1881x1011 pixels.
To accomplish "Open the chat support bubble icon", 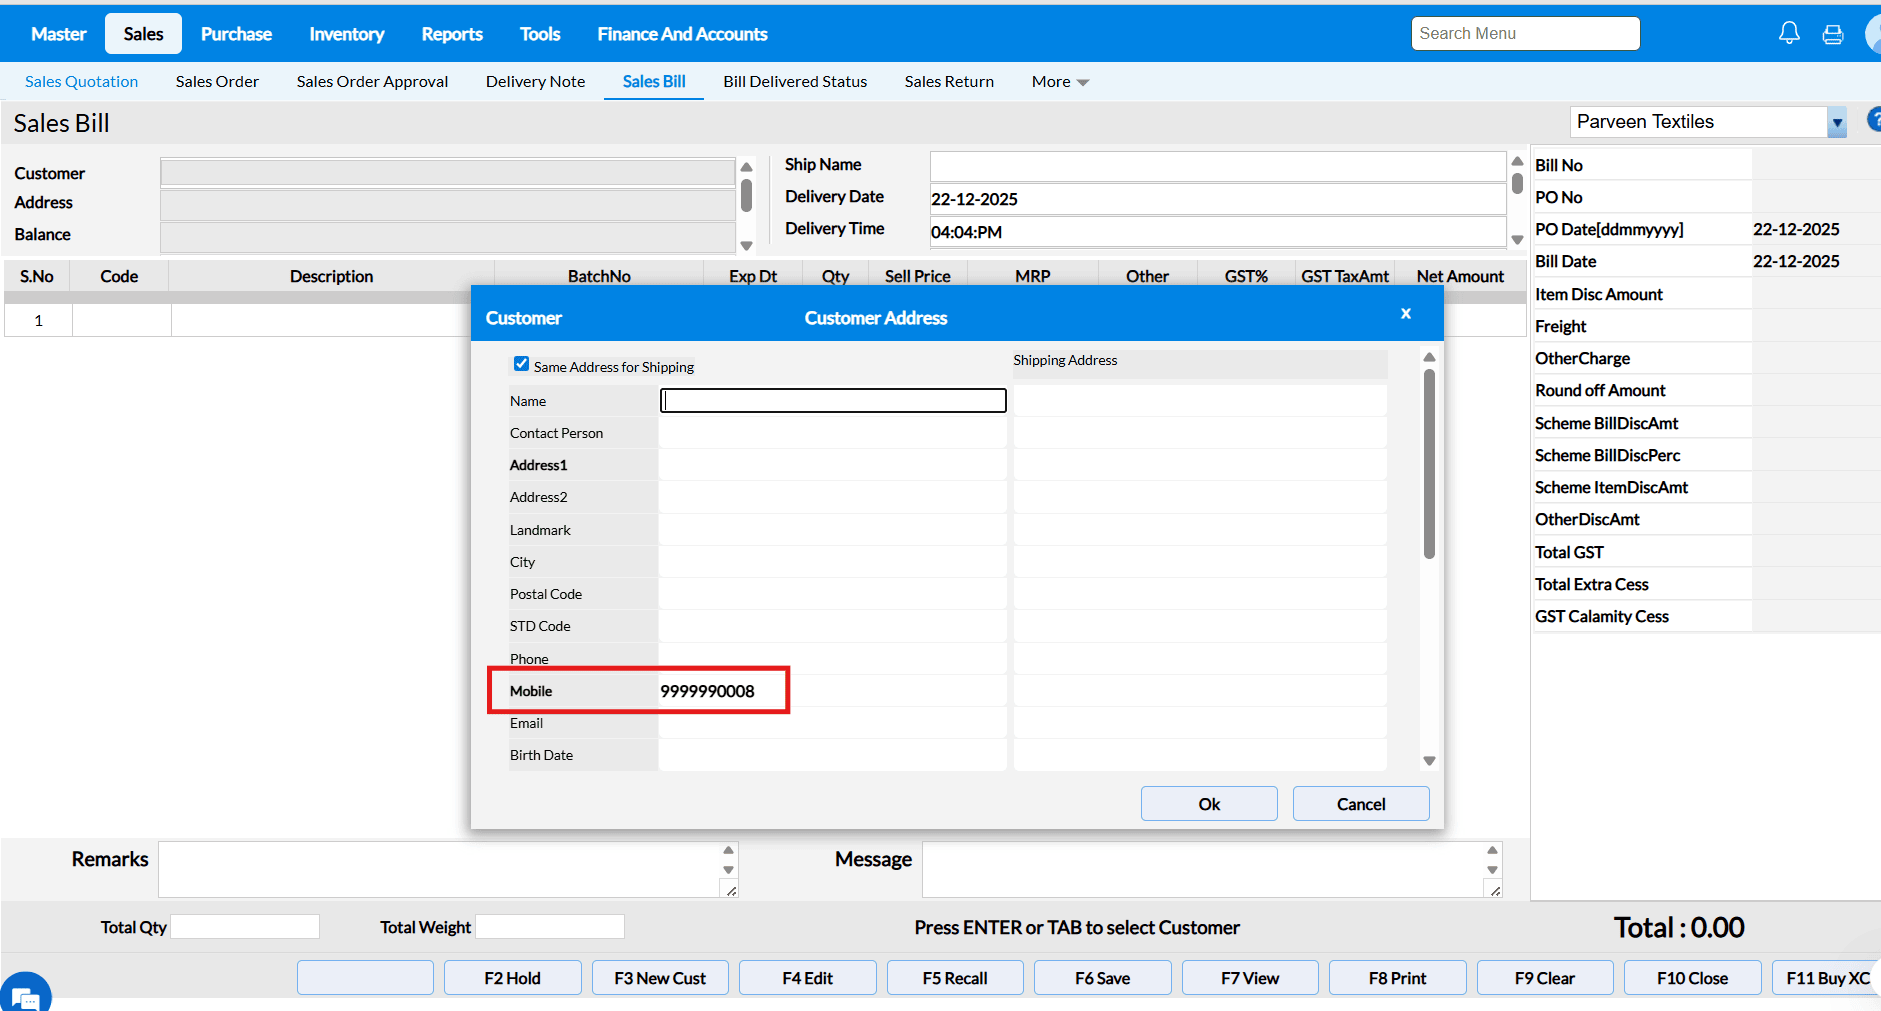I will [x=25, y=994].
